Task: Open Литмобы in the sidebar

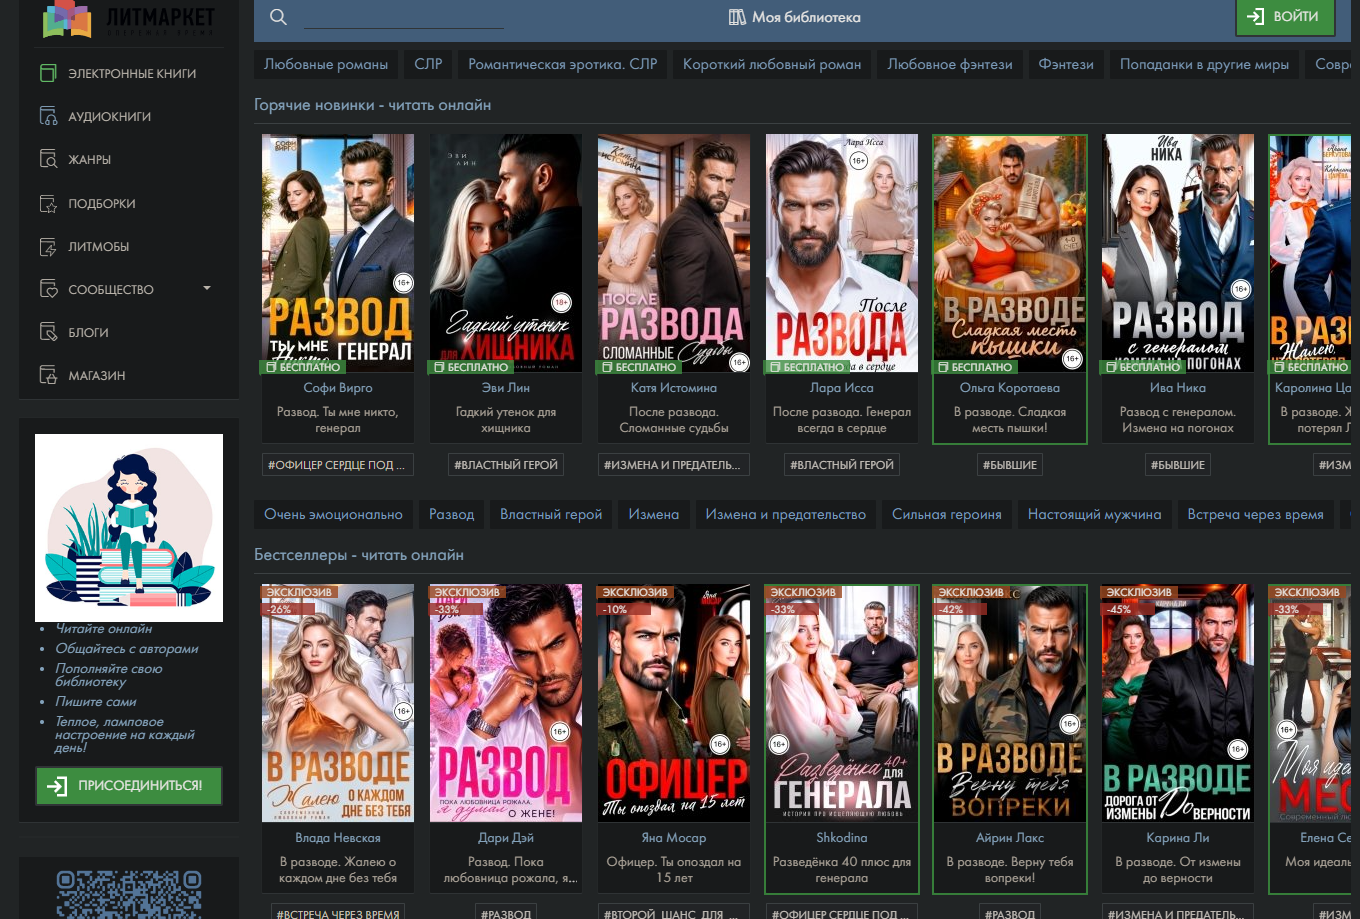Action: (x=99, y=246)
